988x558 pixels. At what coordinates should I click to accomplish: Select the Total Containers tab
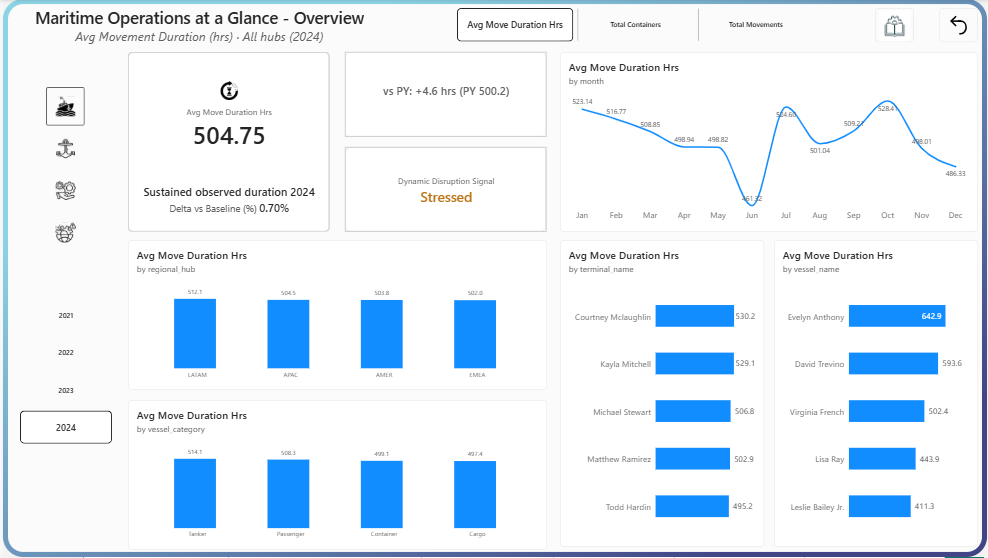635,25
